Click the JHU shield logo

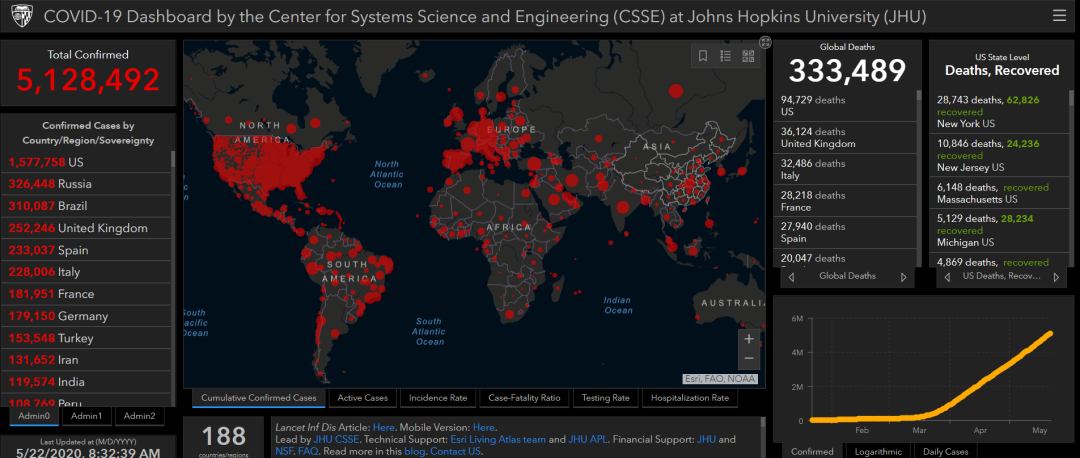pyautogui.click(x=22, y=17)
